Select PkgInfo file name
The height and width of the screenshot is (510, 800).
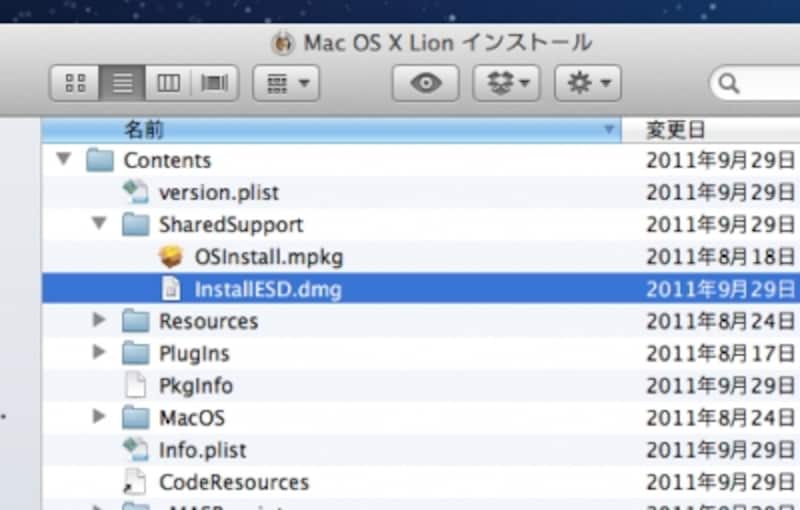[196, 386]
